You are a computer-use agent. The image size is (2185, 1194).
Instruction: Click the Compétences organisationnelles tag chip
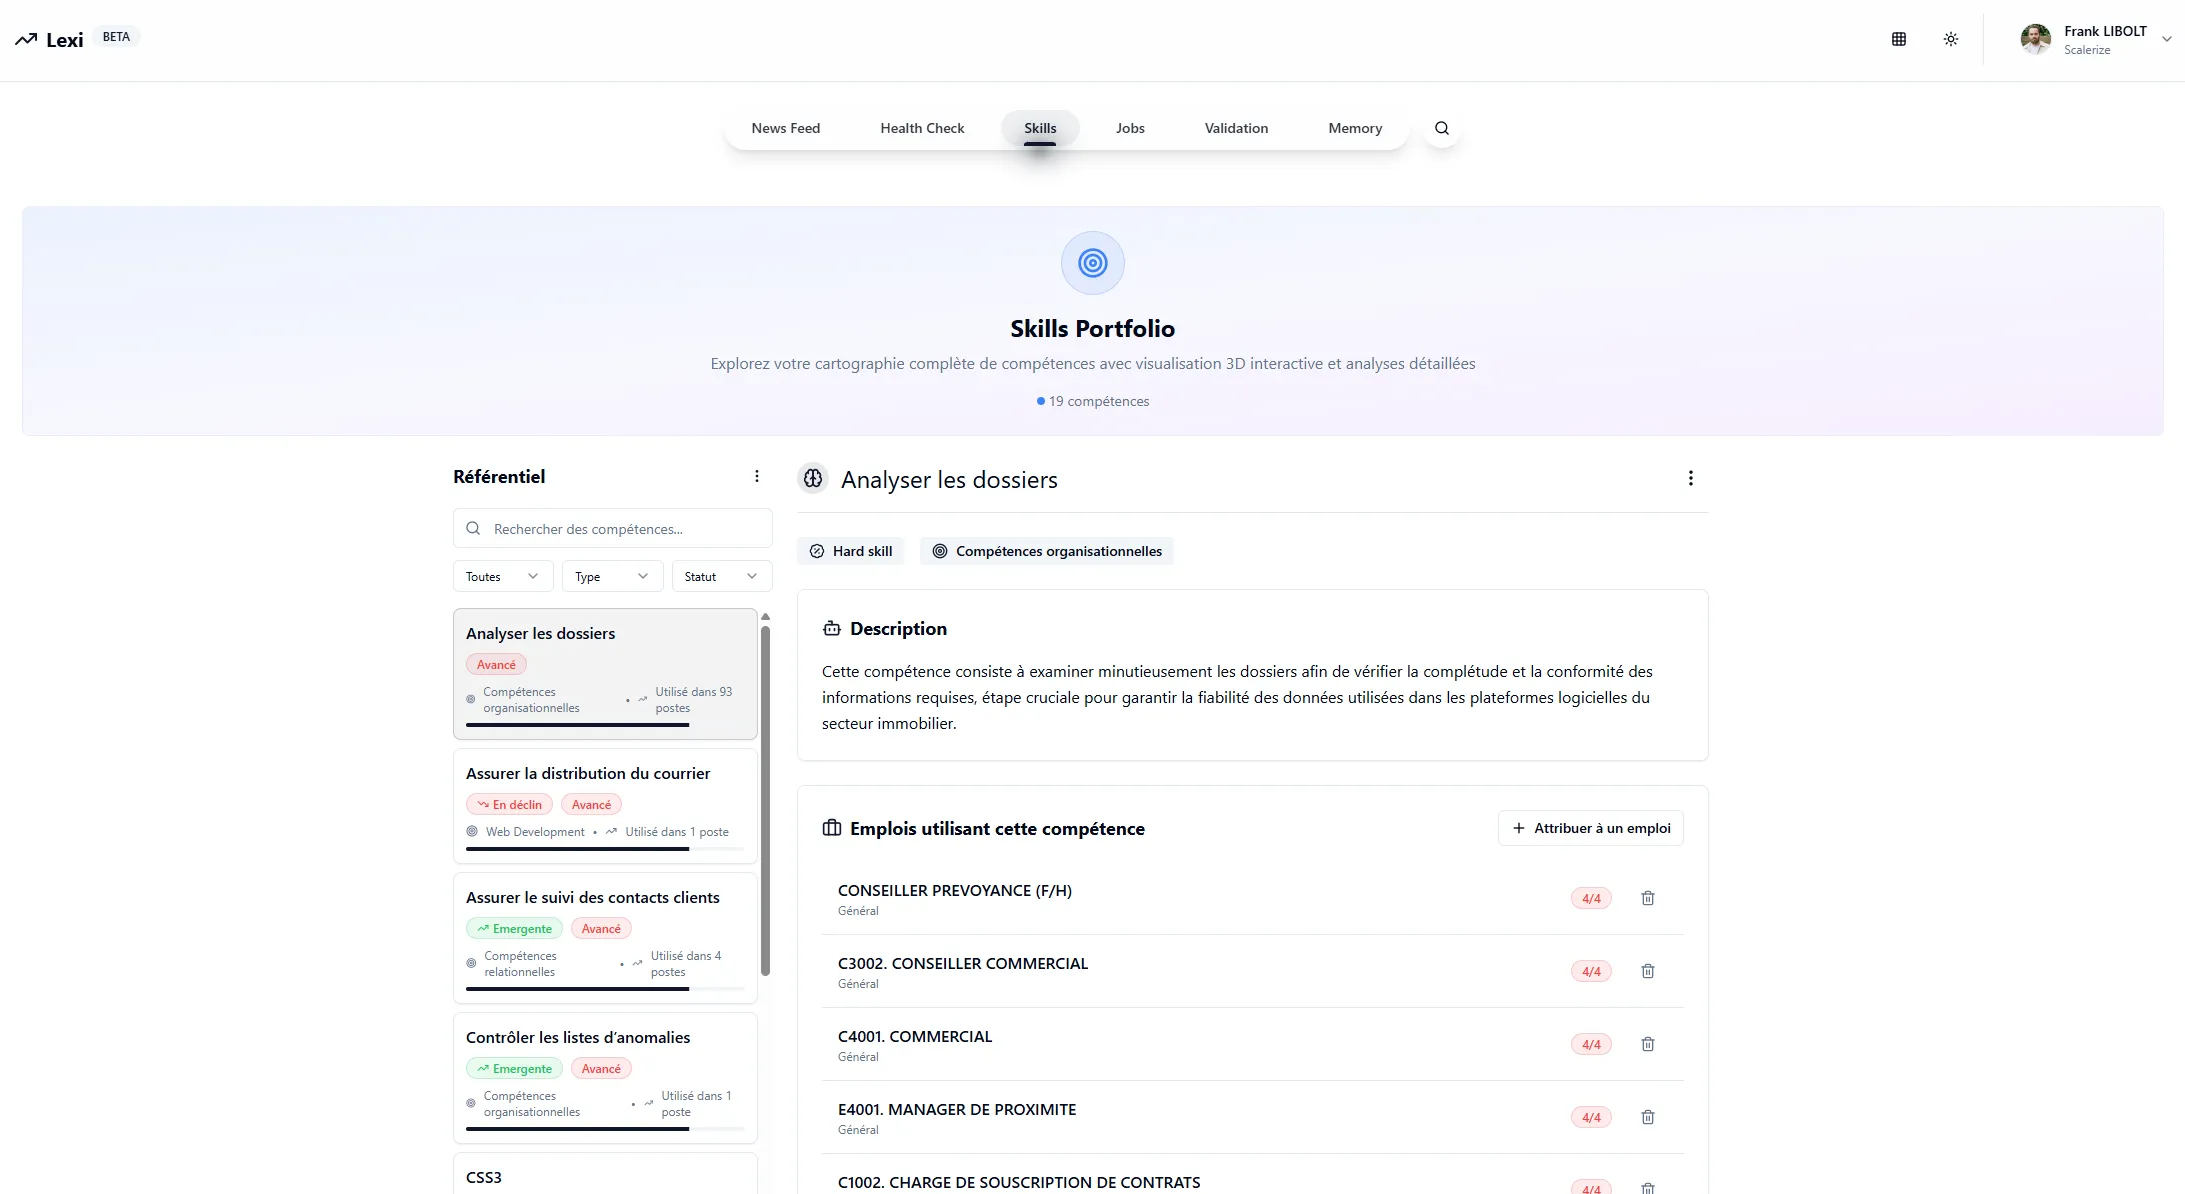click(x=1047, y=551)
